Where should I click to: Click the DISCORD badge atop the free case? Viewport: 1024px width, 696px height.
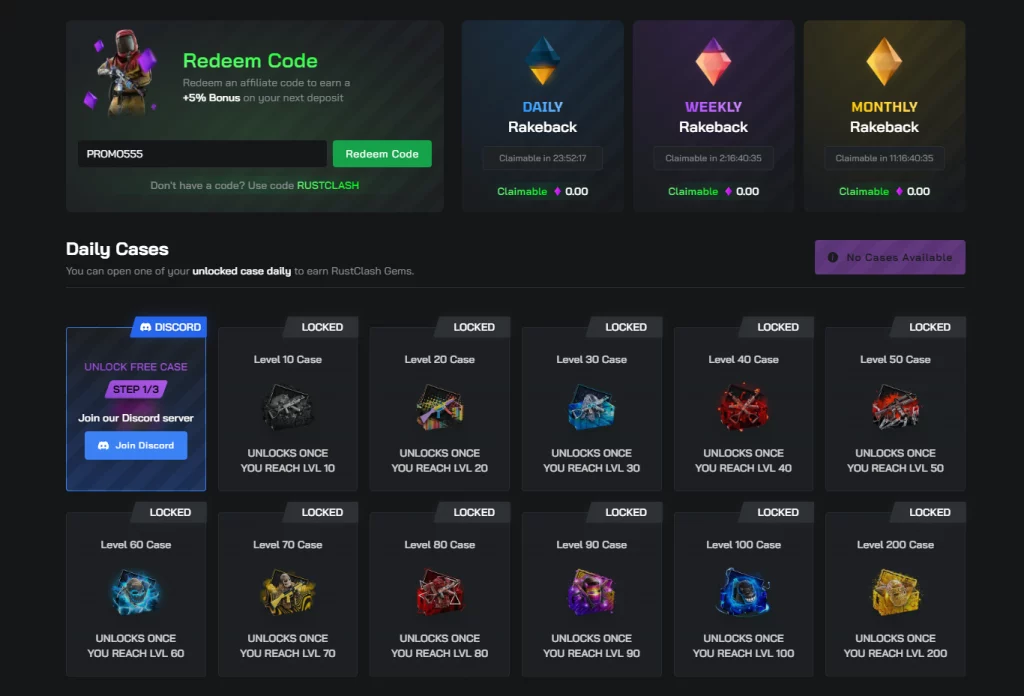tap(168, 327)
